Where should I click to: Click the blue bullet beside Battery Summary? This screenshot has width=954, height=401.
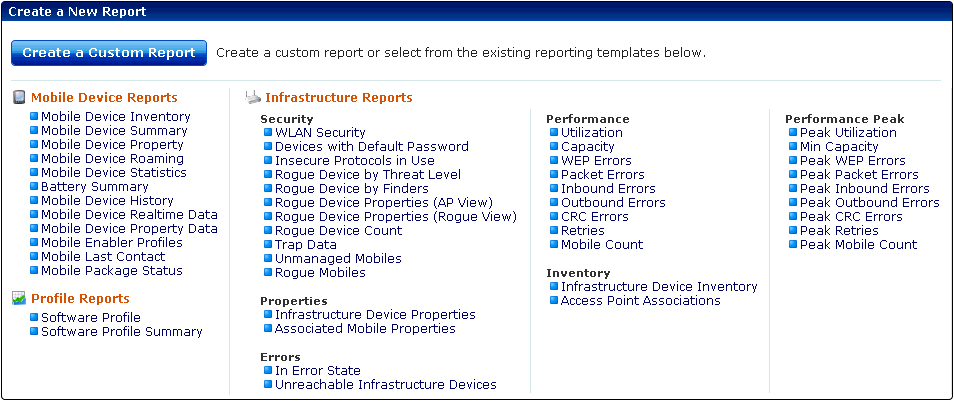click(x=34, y=186)
